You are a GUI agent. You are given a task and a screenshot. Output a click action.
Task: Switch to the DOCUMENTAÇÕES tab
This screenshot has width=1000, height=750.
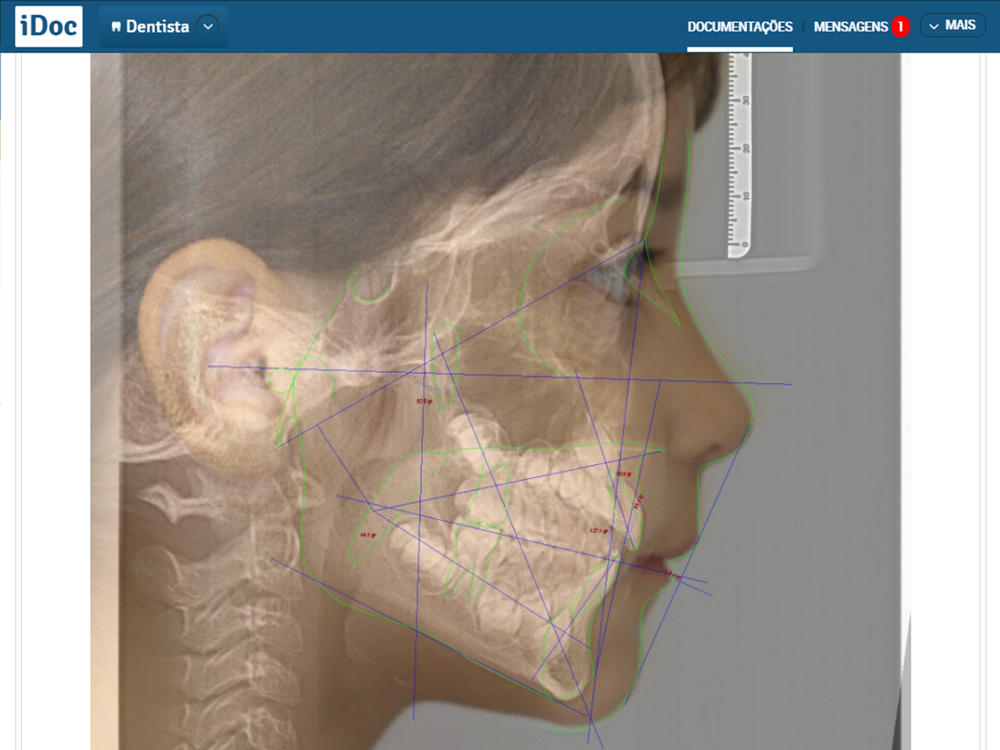[740, 27]
